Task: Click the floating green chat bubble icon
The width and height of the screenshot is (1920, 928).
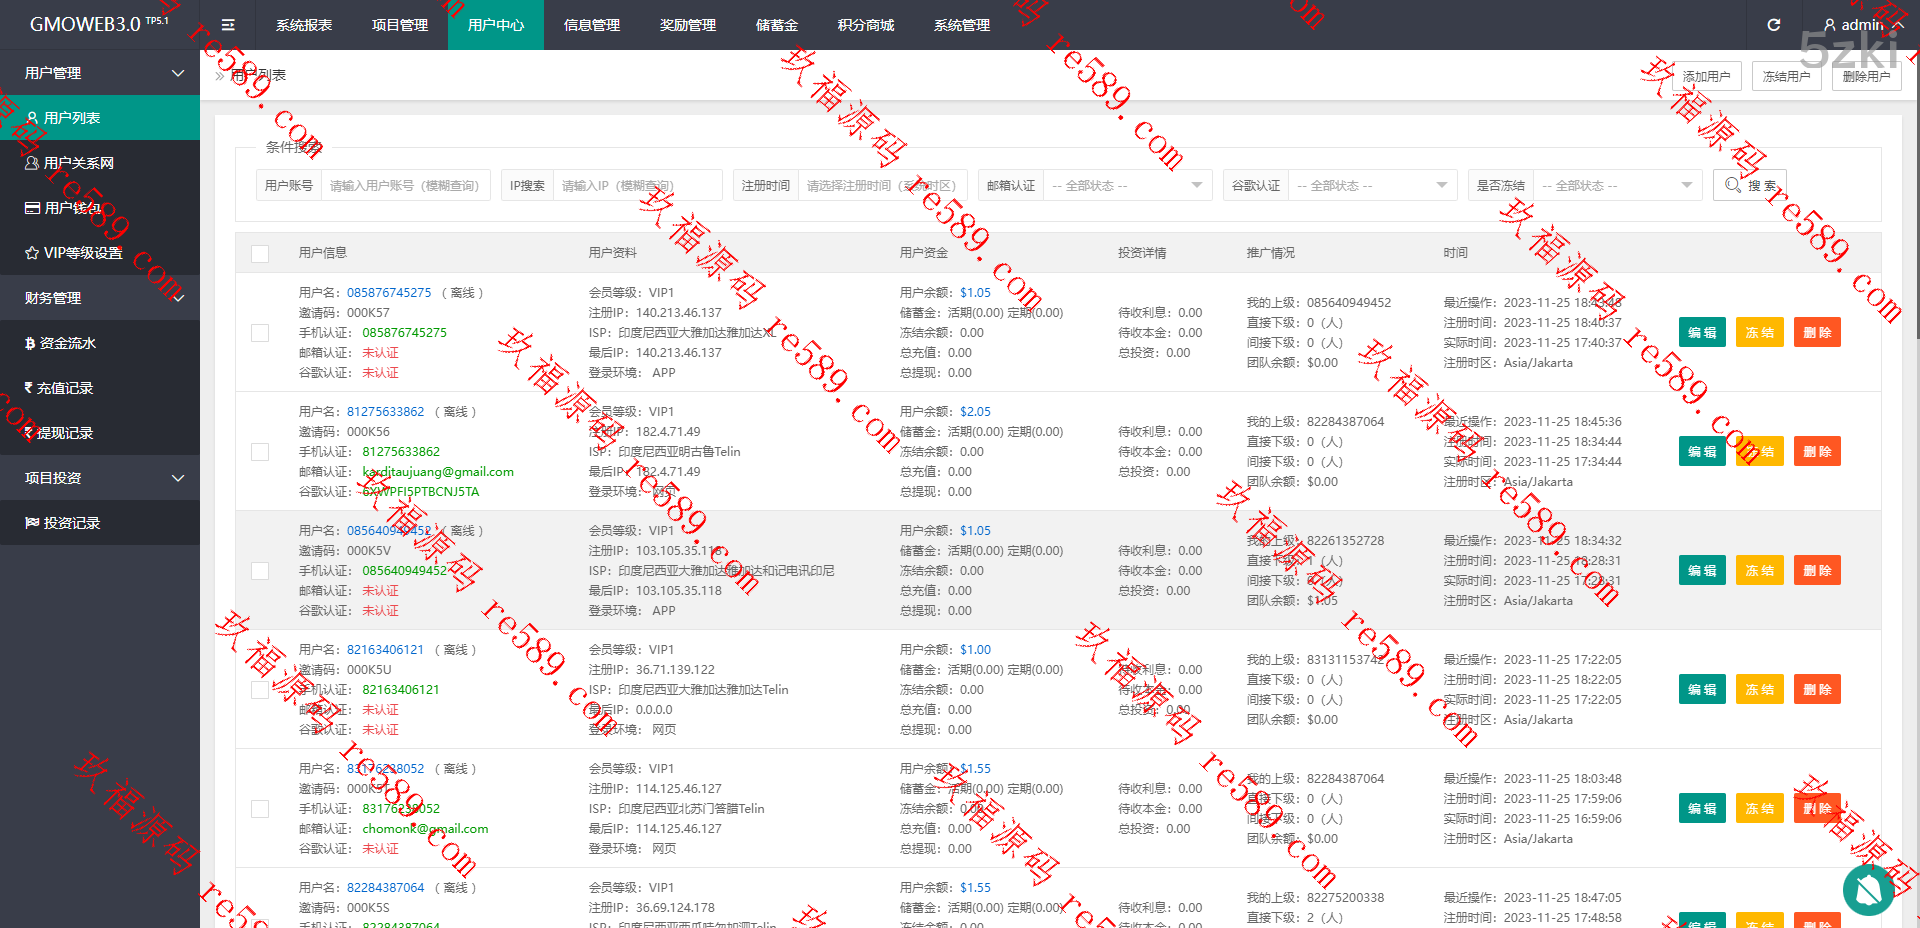Action: coord(1867,889)
